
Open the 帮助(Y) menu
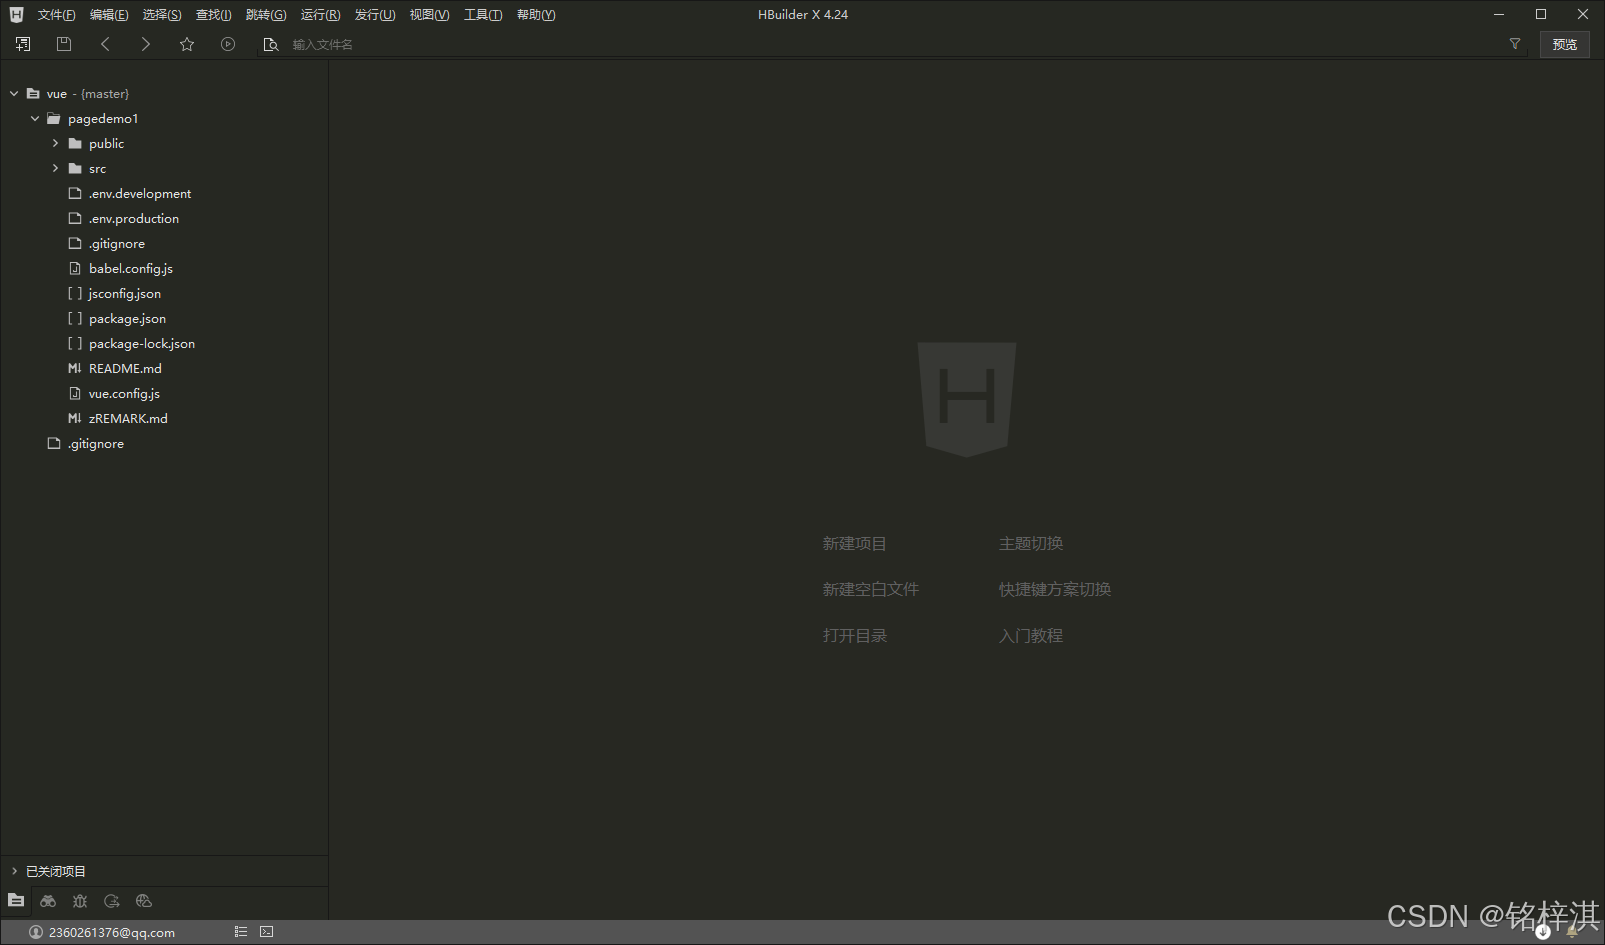pos(536,15)
